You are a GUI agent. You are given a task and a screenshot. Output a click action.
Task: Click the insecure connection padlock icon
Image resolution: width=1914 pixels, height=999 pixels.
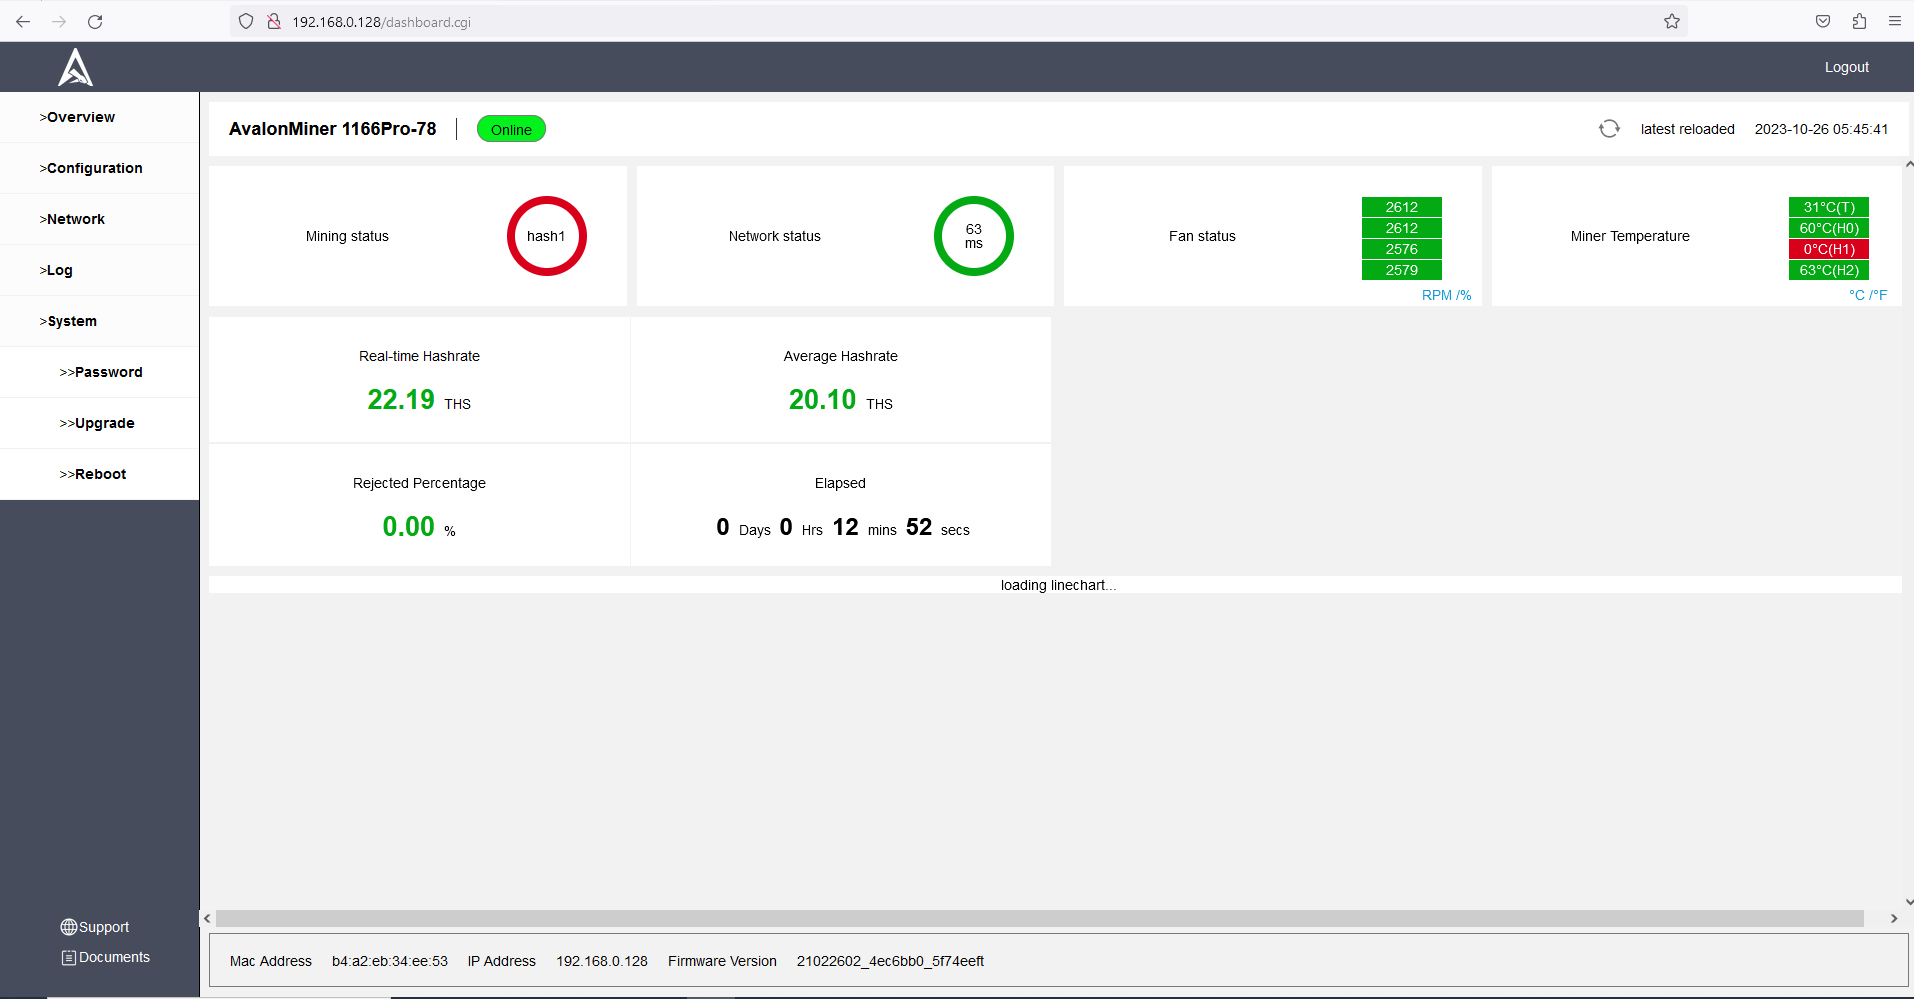click(273, 21)
